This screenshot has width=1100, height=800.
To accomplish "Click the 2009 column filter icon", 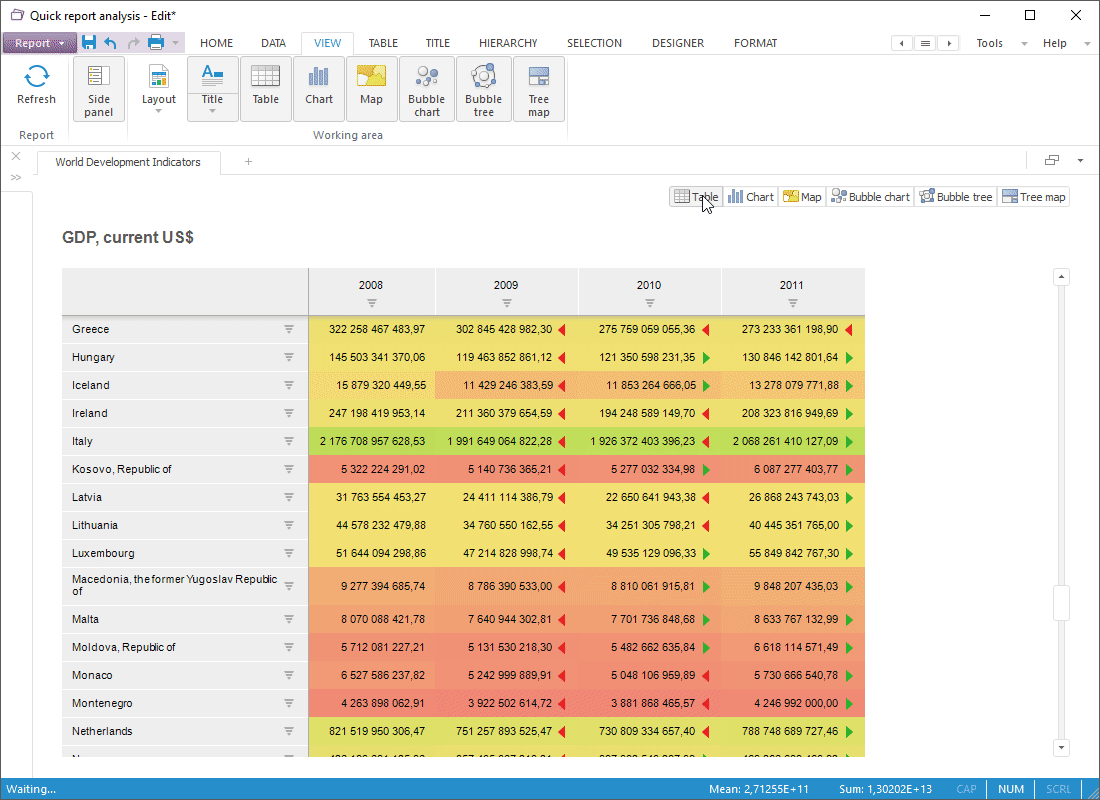I will [x=507, y=303].
